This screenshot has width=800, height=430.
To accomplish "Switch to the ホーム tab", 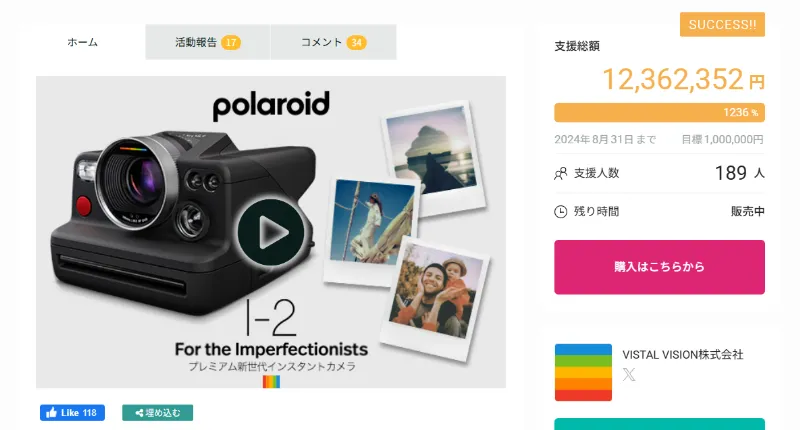I will pos(83,42).
